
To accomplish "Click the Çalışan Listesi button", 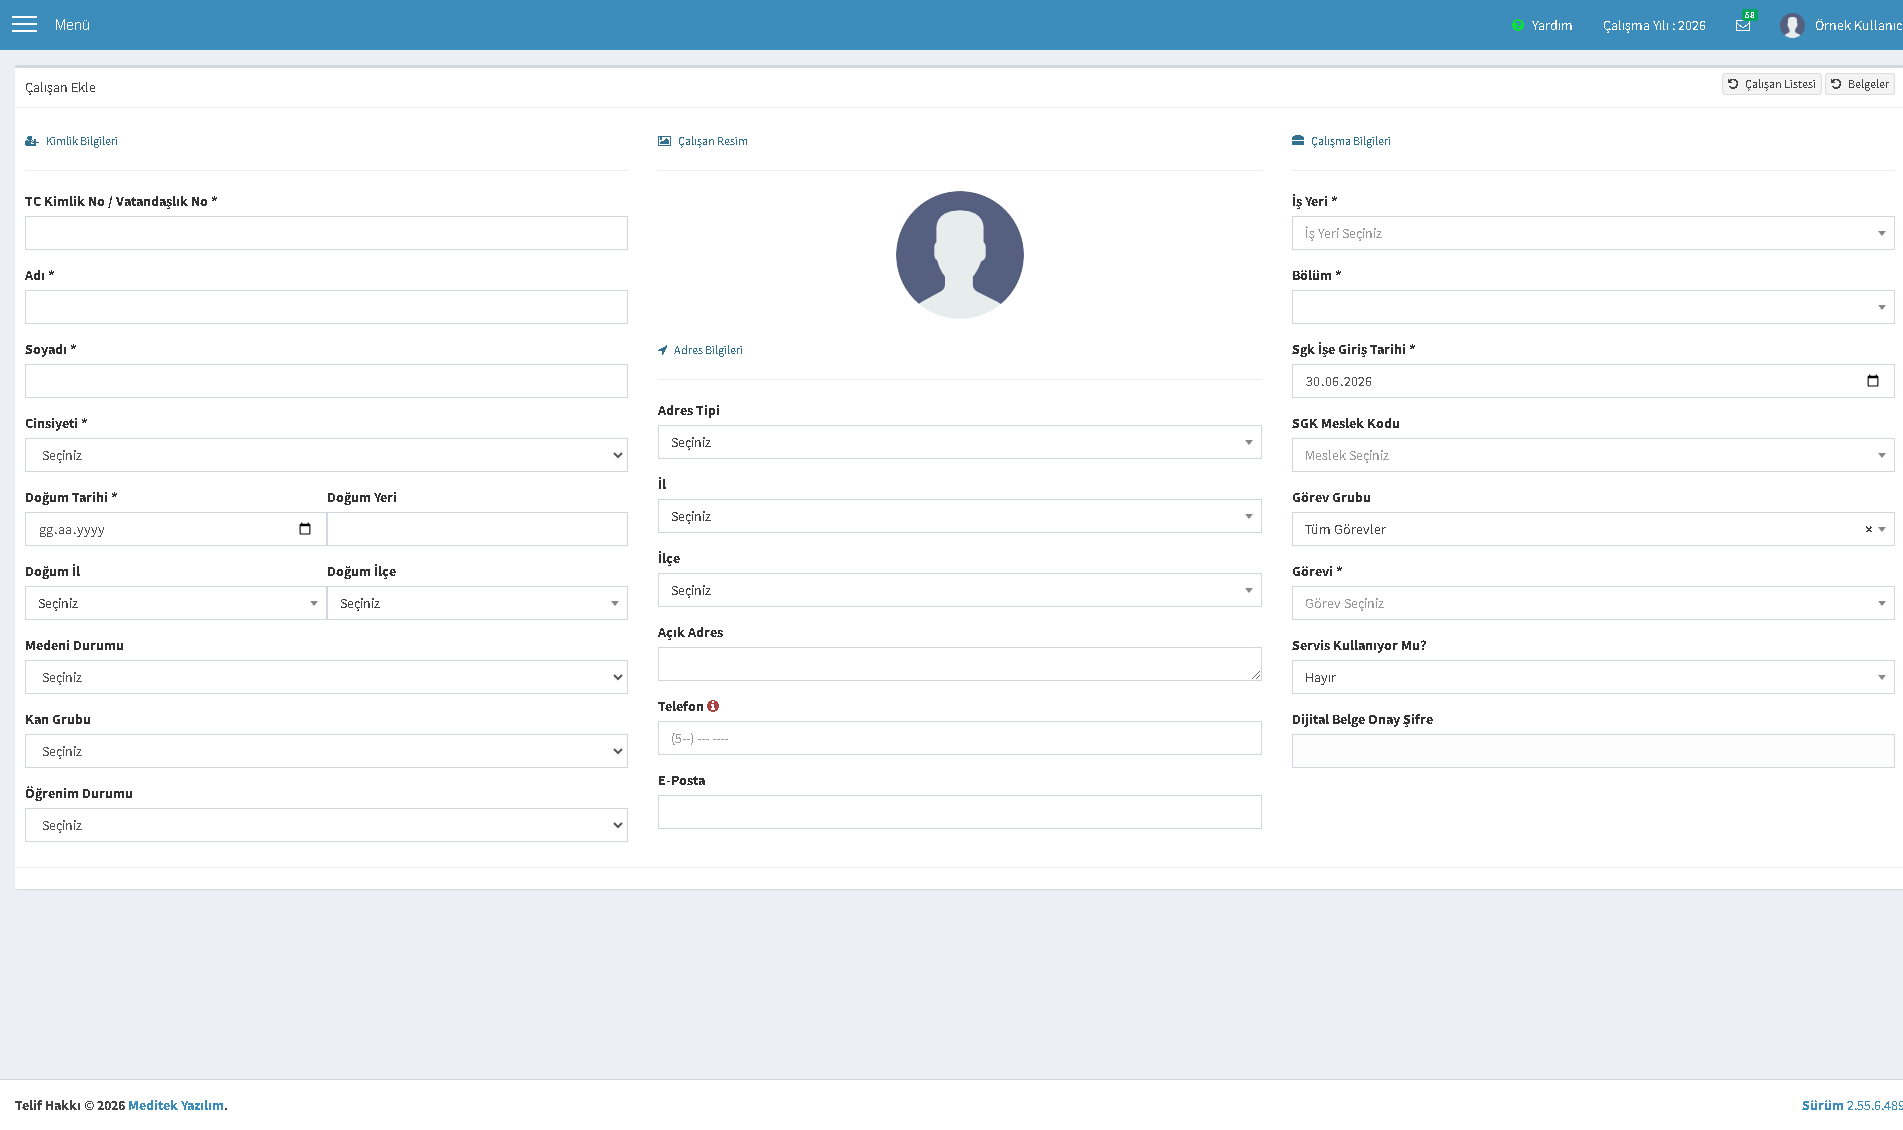I will pyautogui.click(x=1772, y=84).
